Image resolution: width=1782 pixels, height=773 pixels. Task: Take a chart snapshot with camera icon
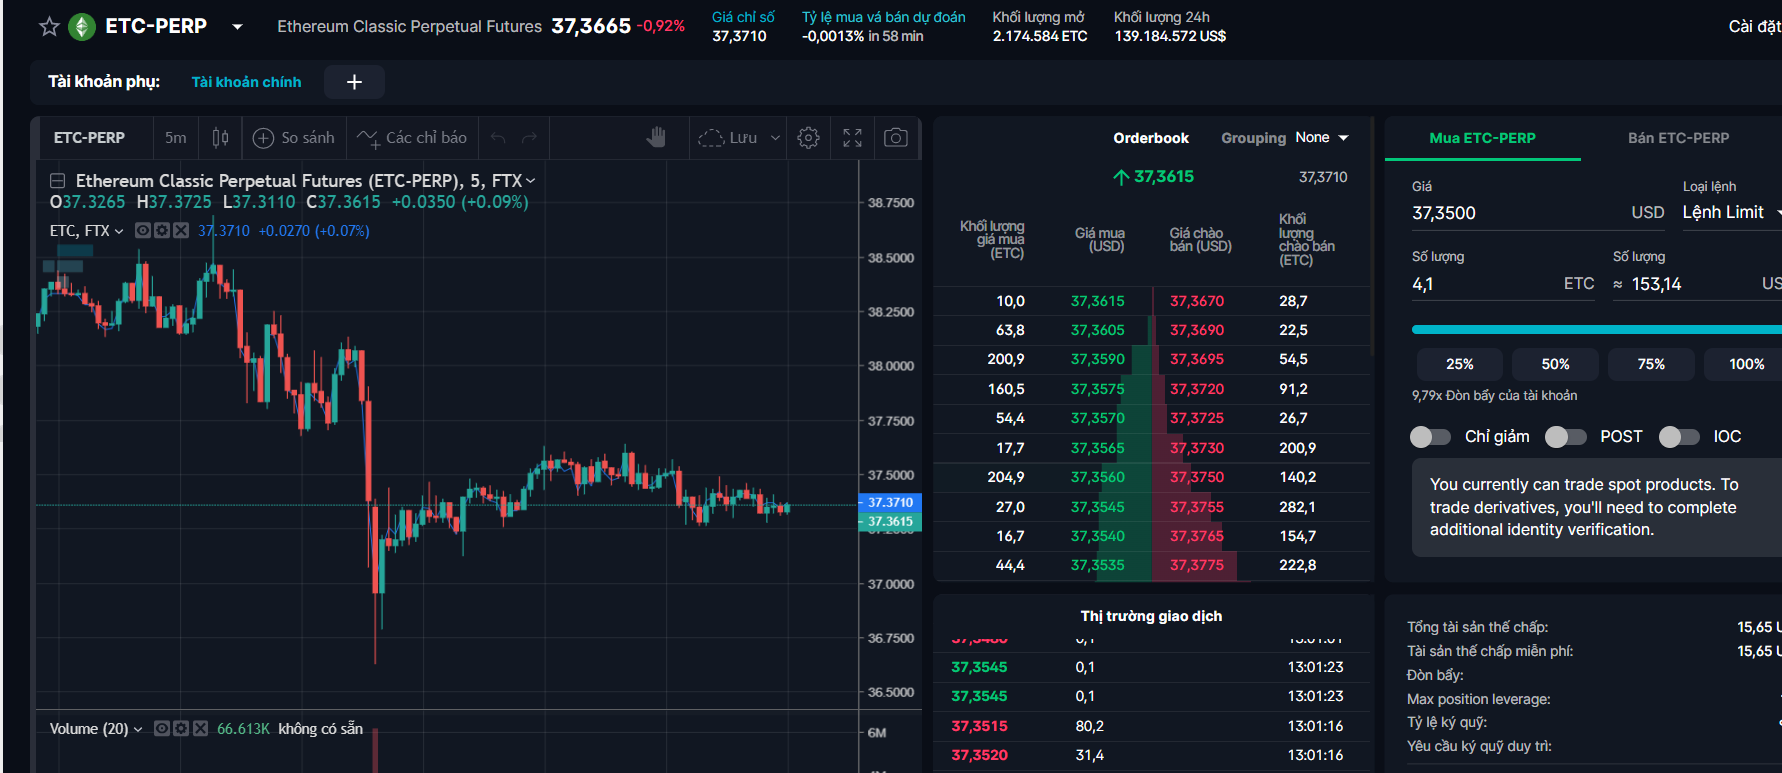pyautogui.click(x=896, y=138)
